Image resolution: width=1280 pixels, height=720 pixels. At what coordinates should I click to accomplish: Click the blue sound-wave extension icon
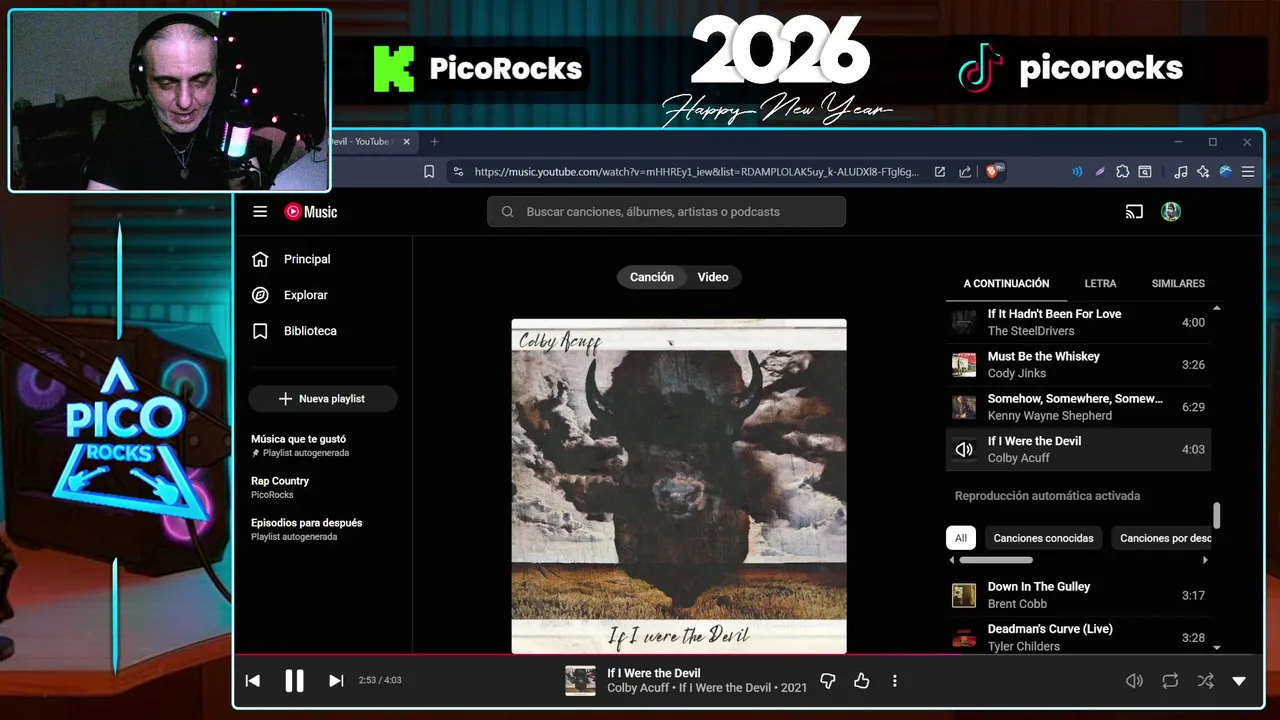pos(1077,172)
